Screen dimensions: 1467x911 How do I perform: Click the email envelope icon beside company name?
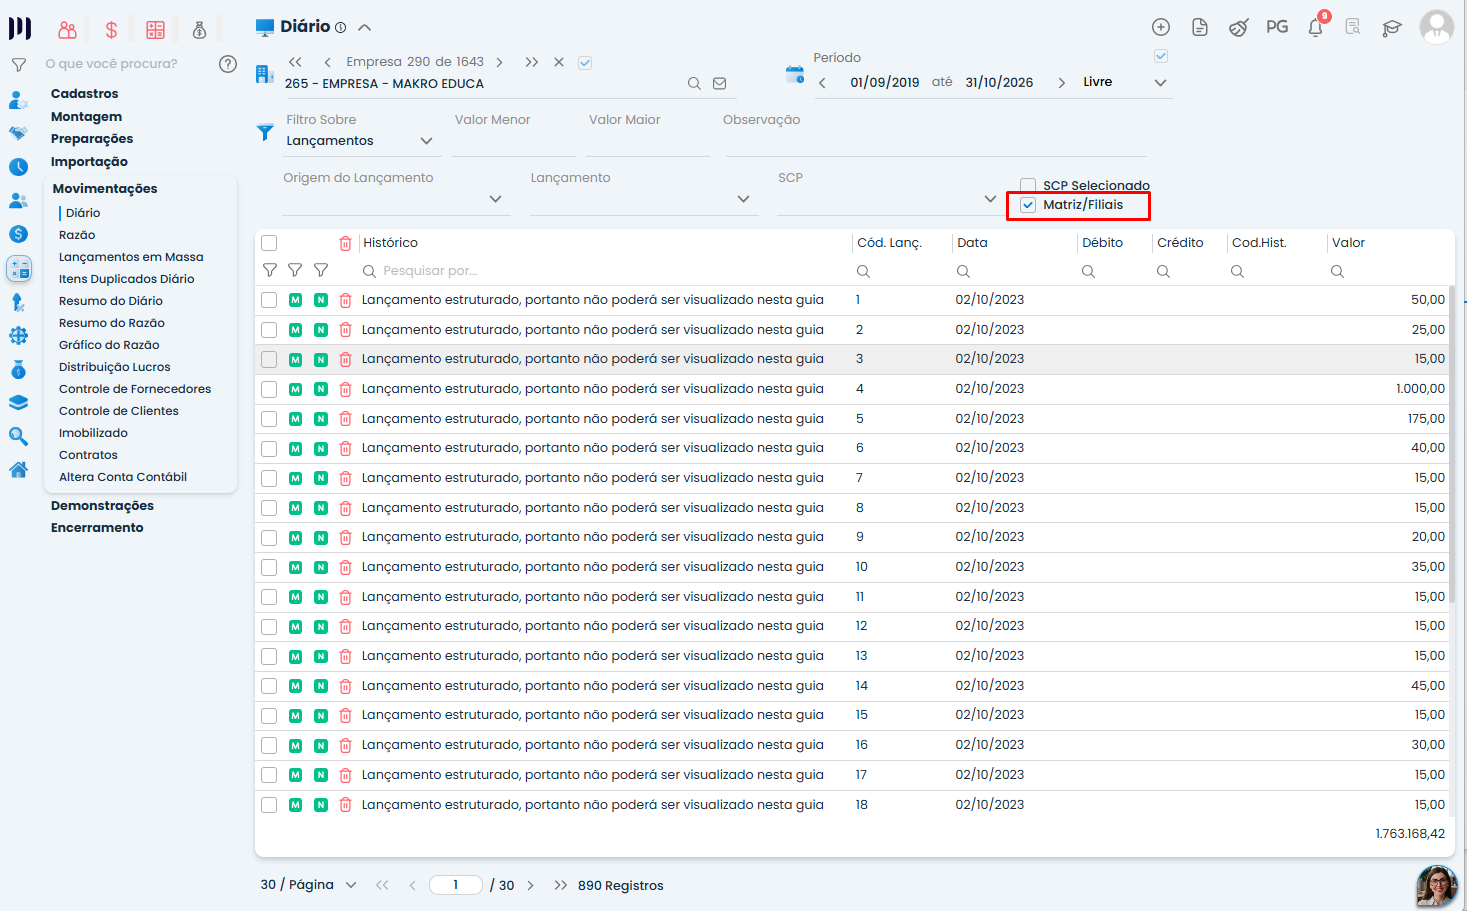pyautogui.click(x=719, y=84)
